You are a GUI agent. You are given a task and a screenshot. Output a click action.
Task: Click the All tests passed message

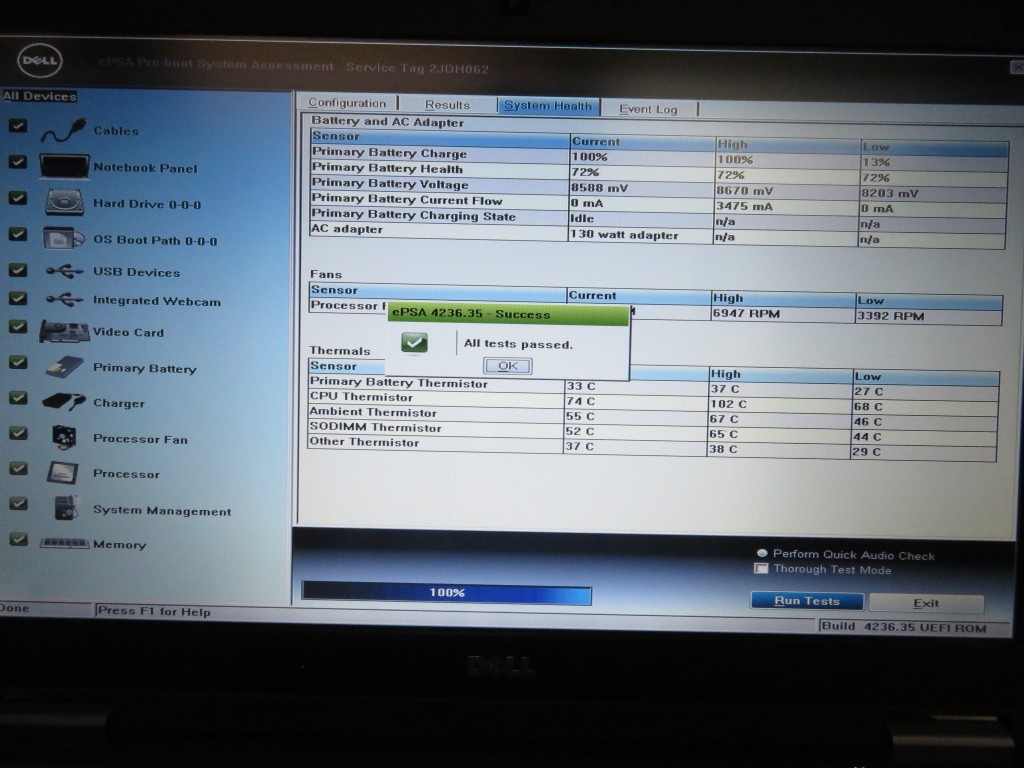pyautogui.click(x=518, y=344)
